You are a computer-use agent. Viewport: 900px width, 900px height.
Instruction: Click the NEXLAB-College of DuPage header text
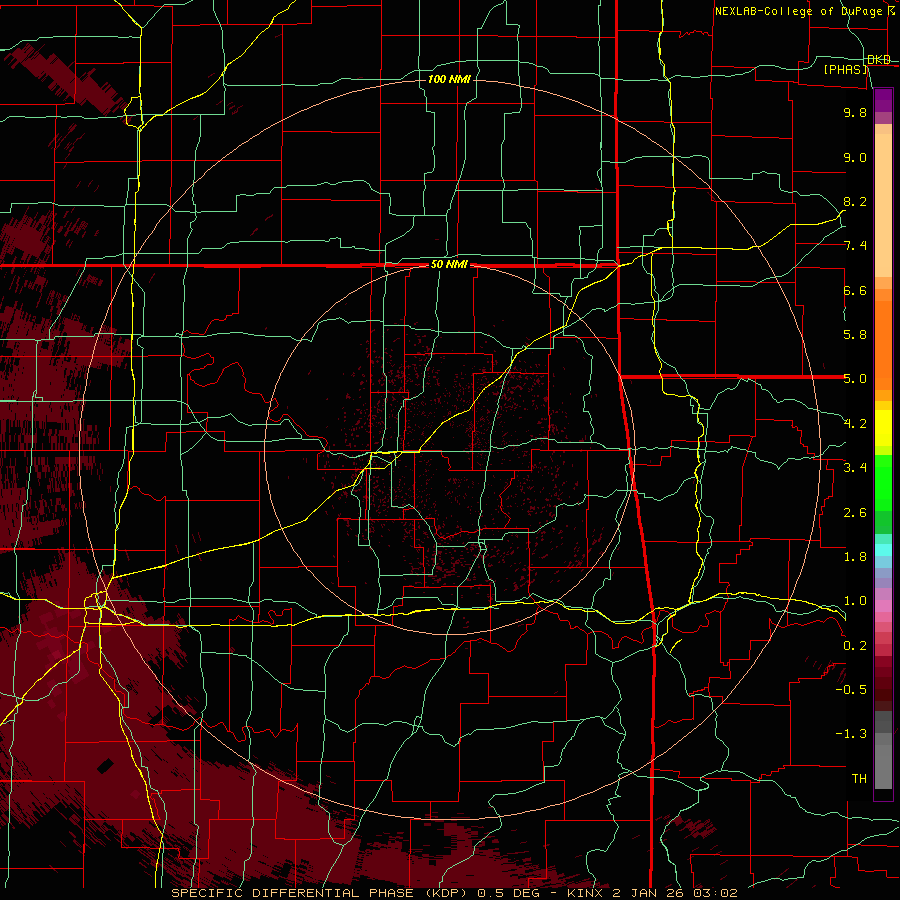point(798,11)
